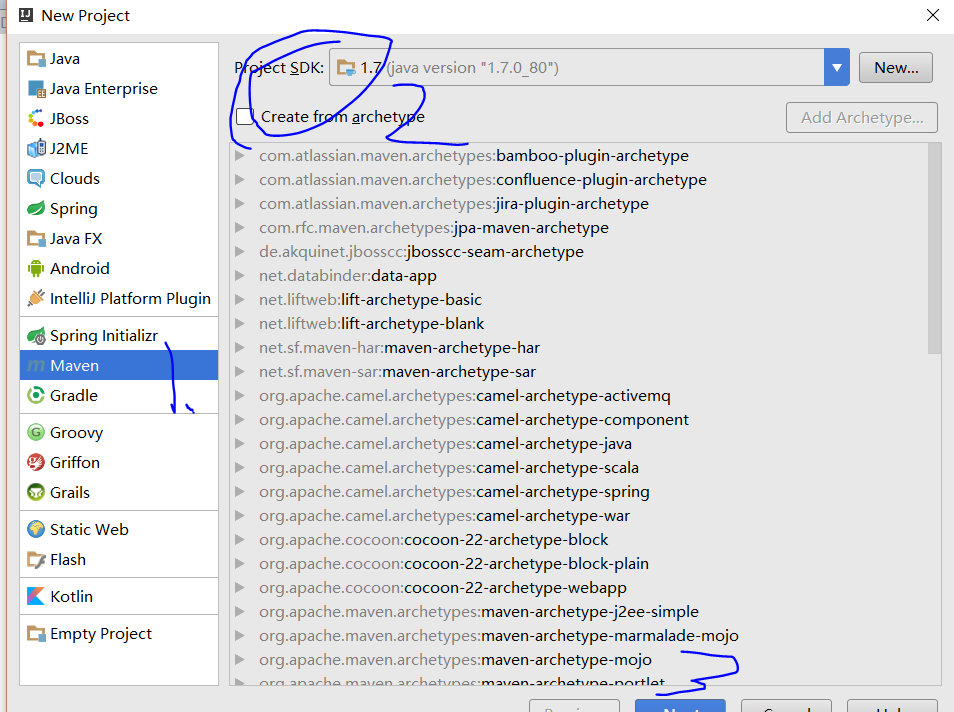
Task: Click the Grails icon
Action: 37,492
